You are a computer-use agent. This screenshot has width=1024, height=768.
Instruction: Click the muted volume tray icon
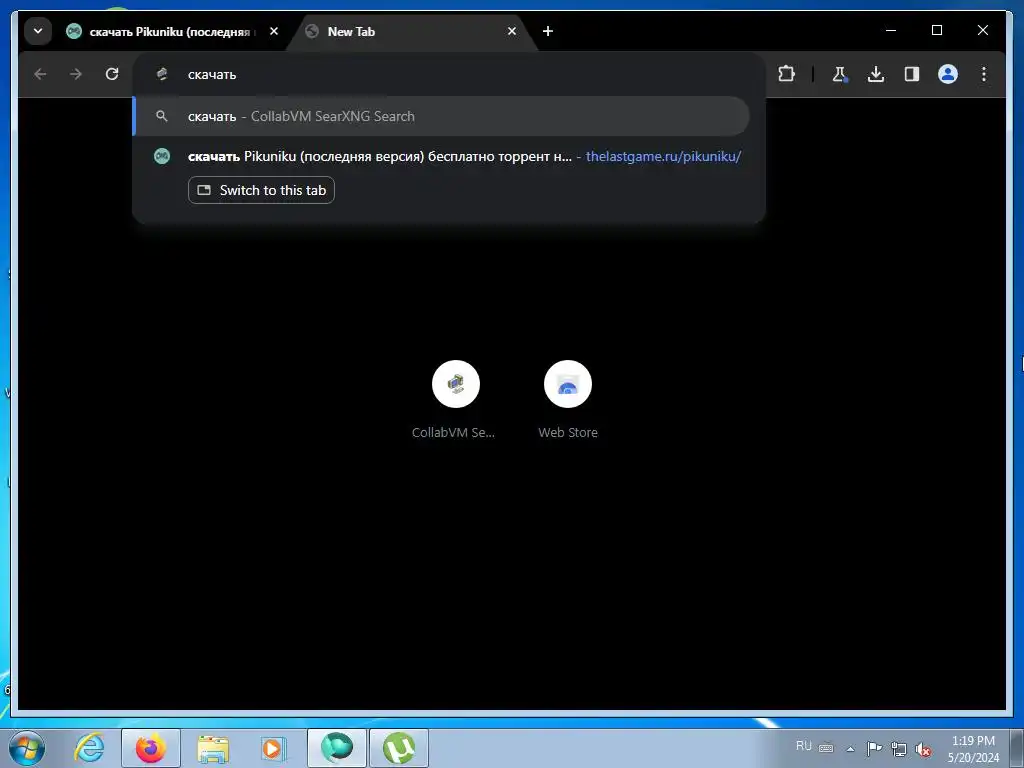pos(923,749)
